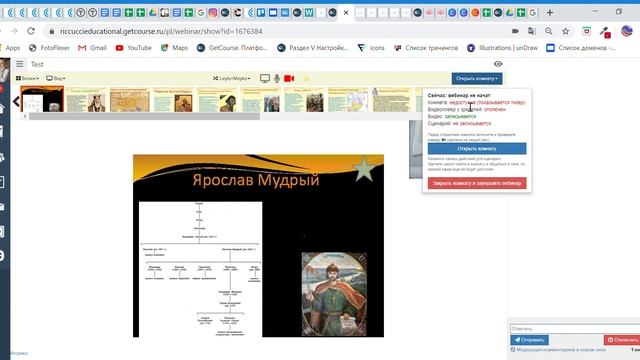Image resolution: width=640 pixels, height=360 pixels.
Task: Open a new browser tab with plus
Action: (550, 13)
